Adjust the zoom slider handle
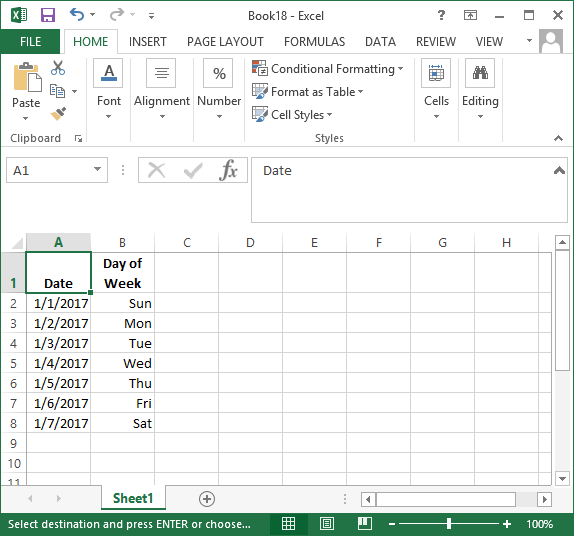This screenshot has width=574, height=536. pyautogui.click(x=449, y=524)
